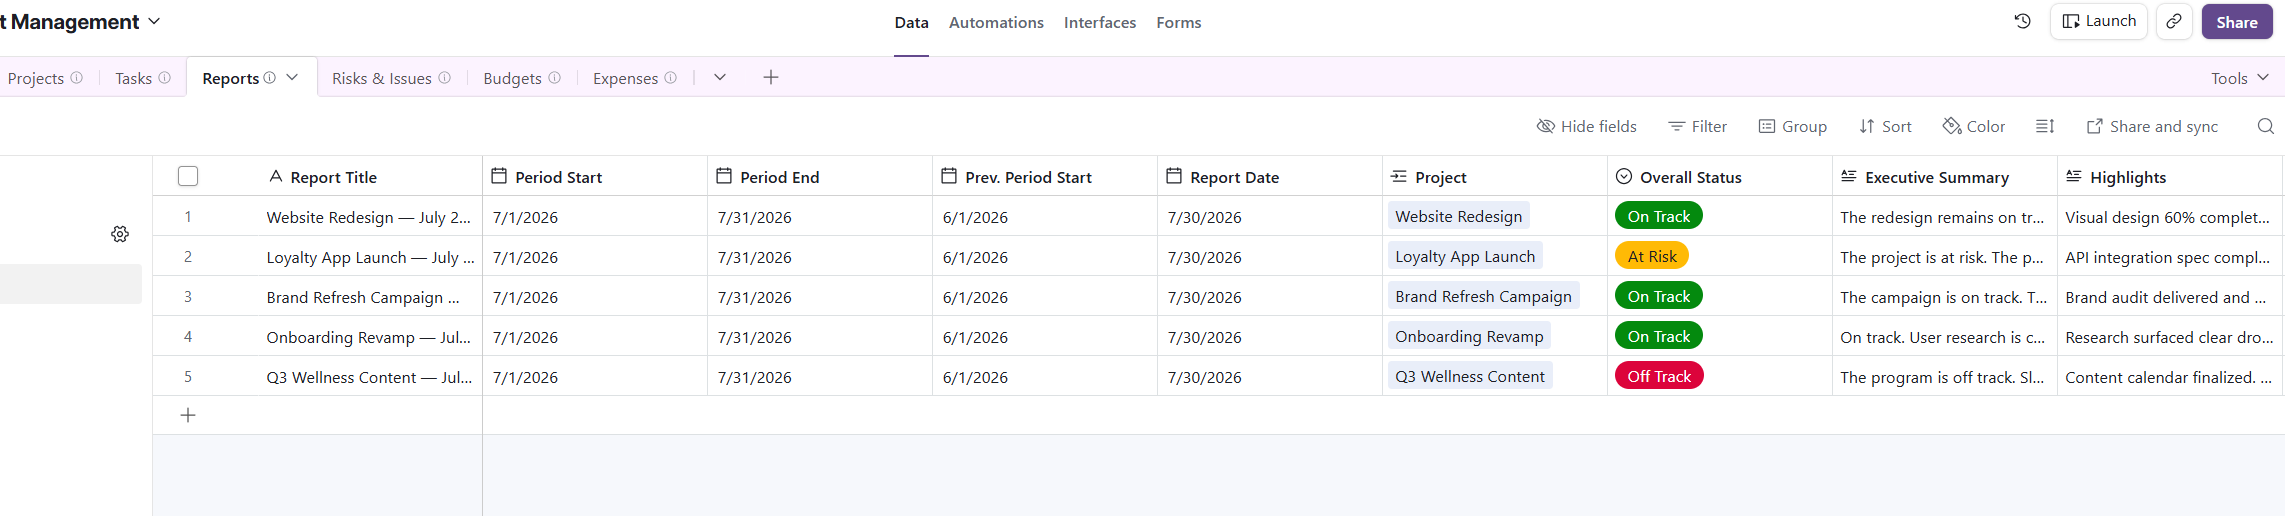Click Project linked-record field icon
This screenshot has width=2285, height=516.
(1399, 176)
